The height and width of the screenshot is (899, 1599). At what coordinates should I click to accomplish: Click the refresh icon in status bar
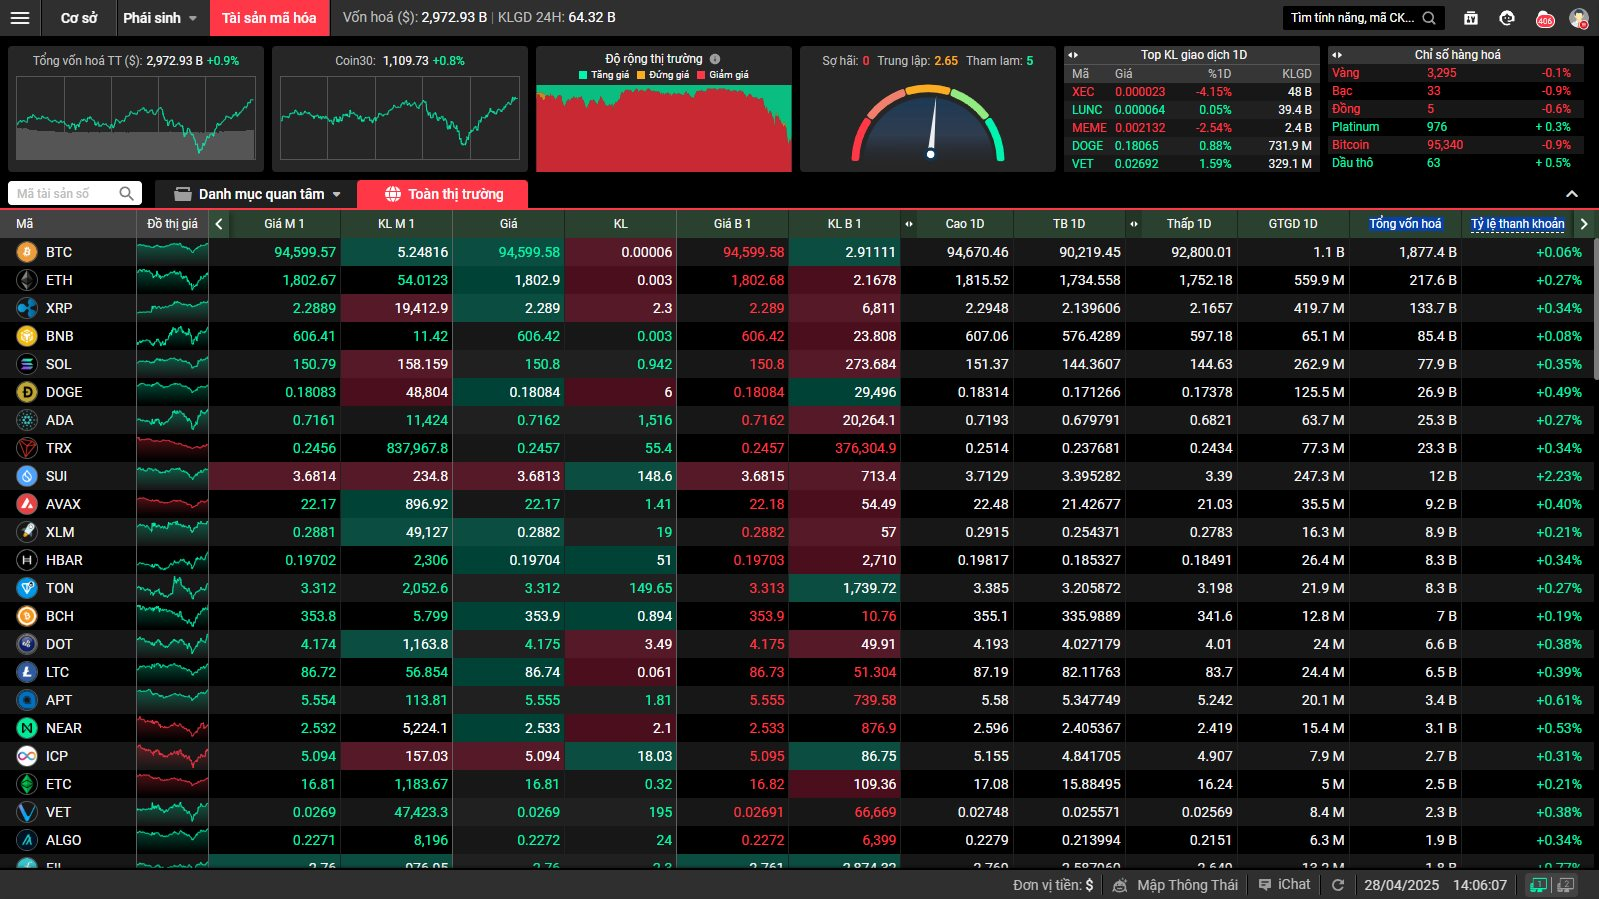point(1338,885)
